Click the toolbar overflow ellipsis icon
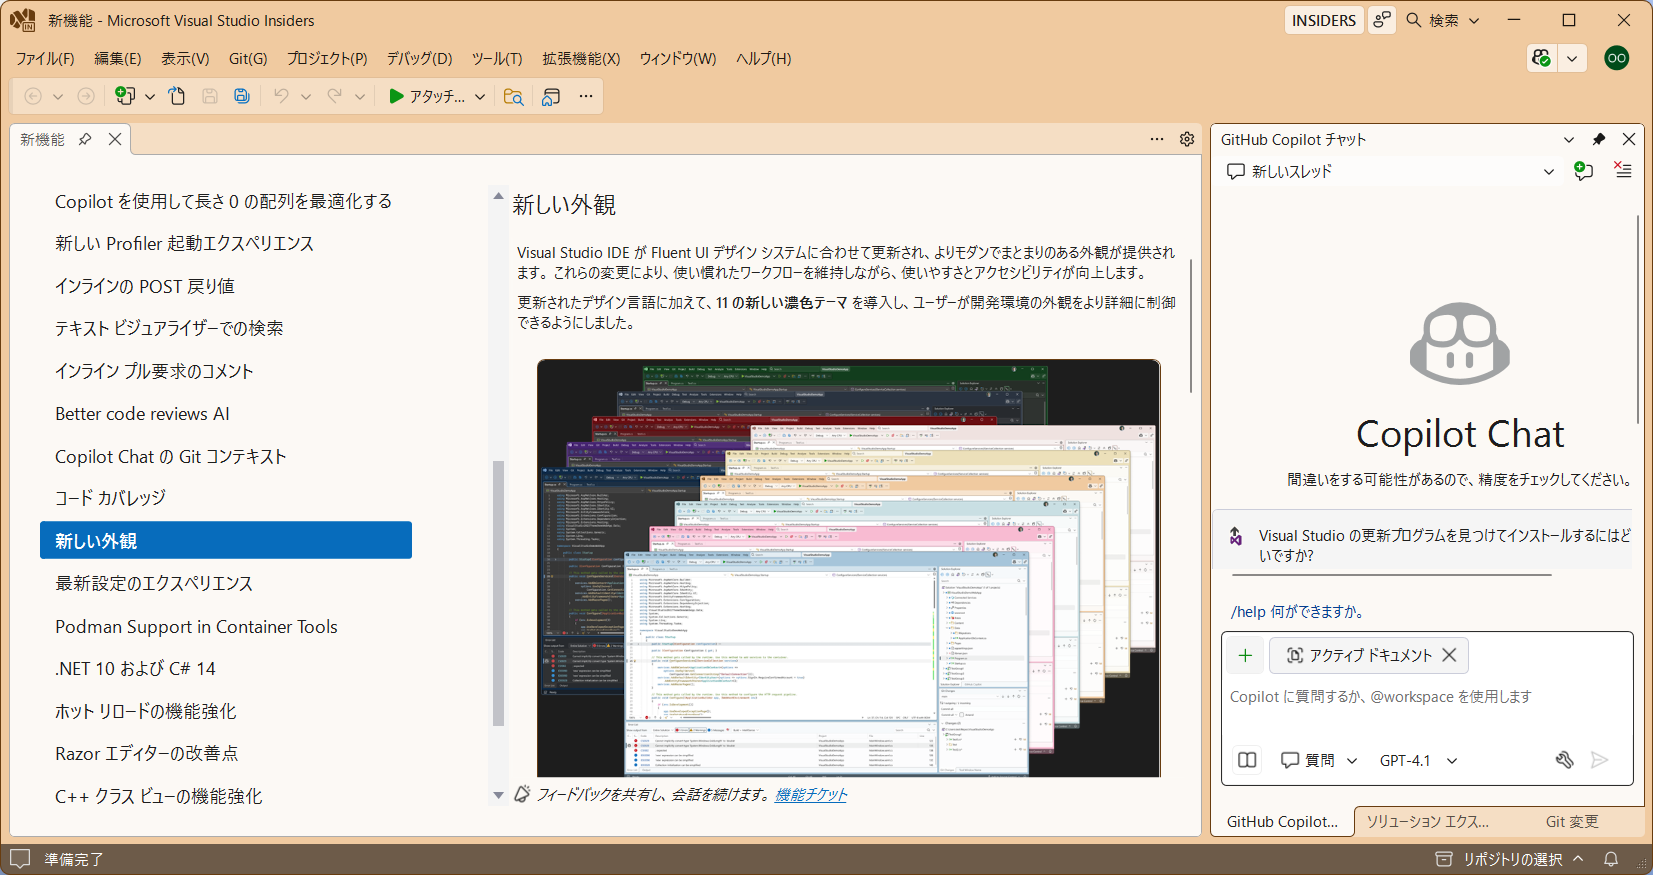1653x875 pixels. point(586,96)
